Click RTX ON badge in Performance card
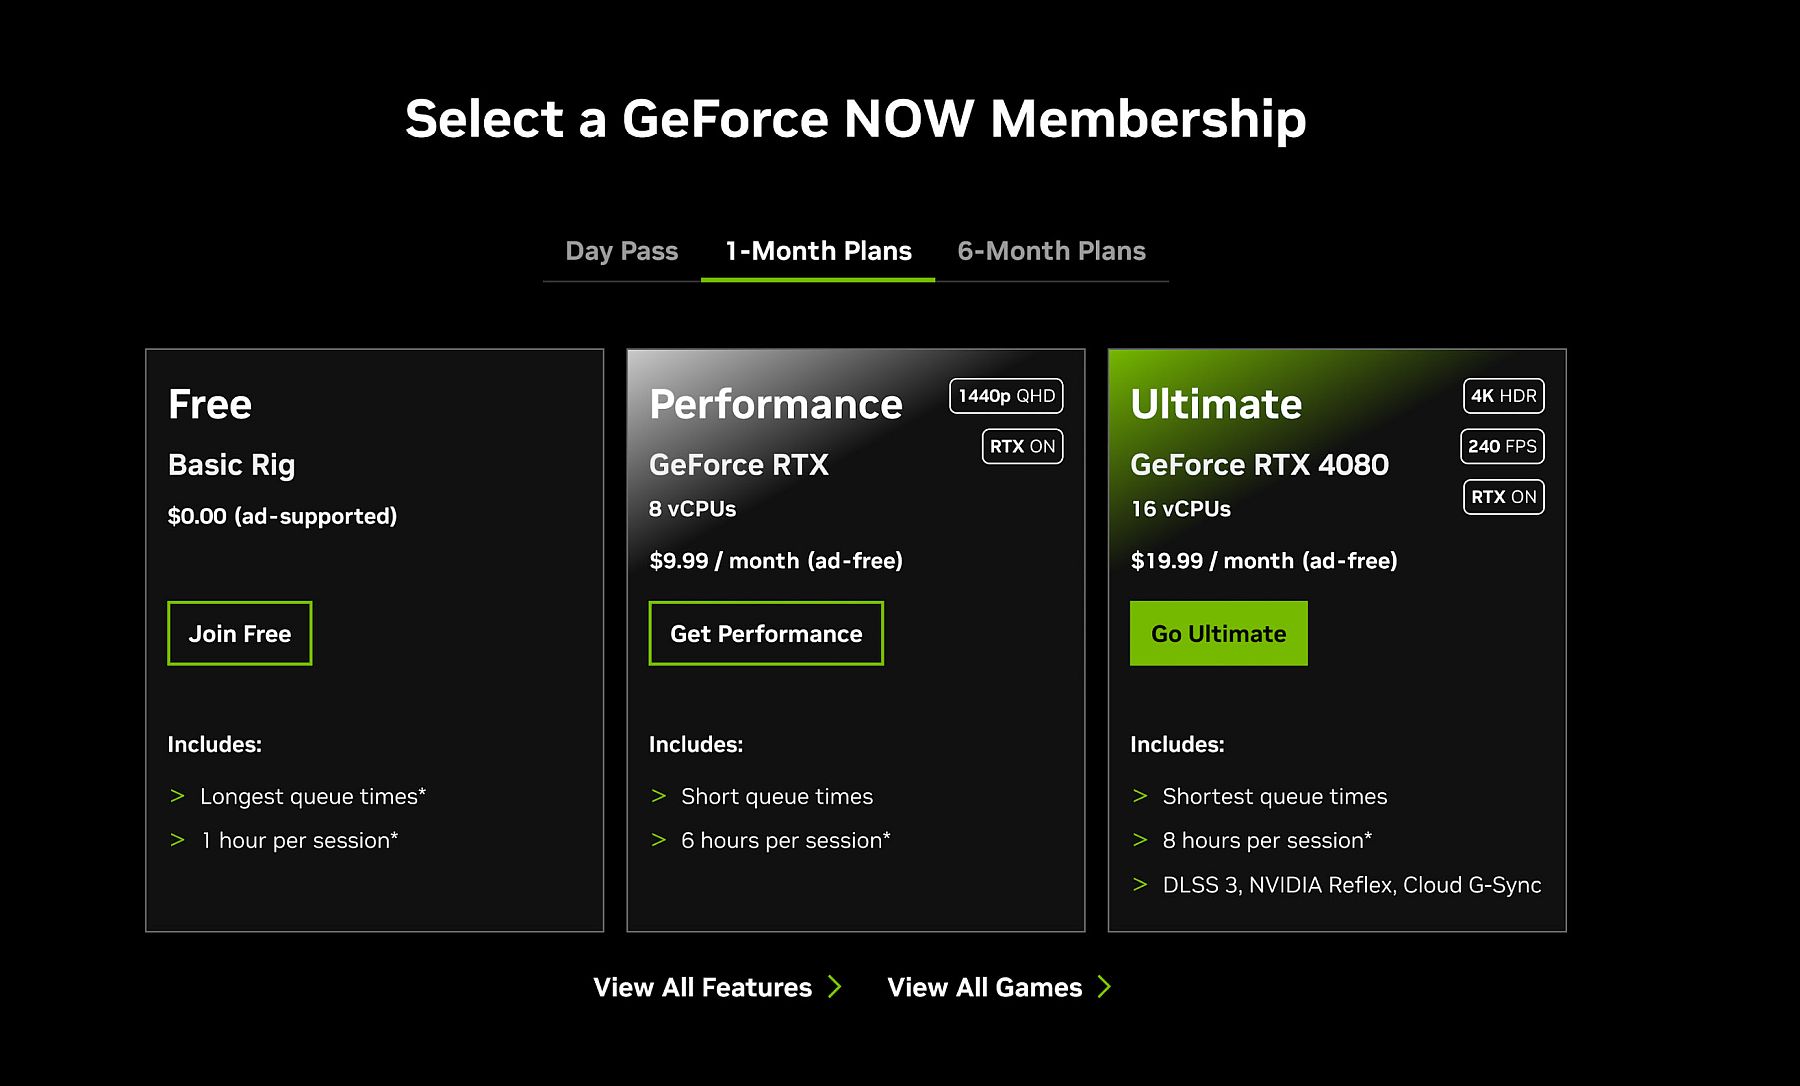This screenshot has height=1086, width=1800. (1022, 446)
